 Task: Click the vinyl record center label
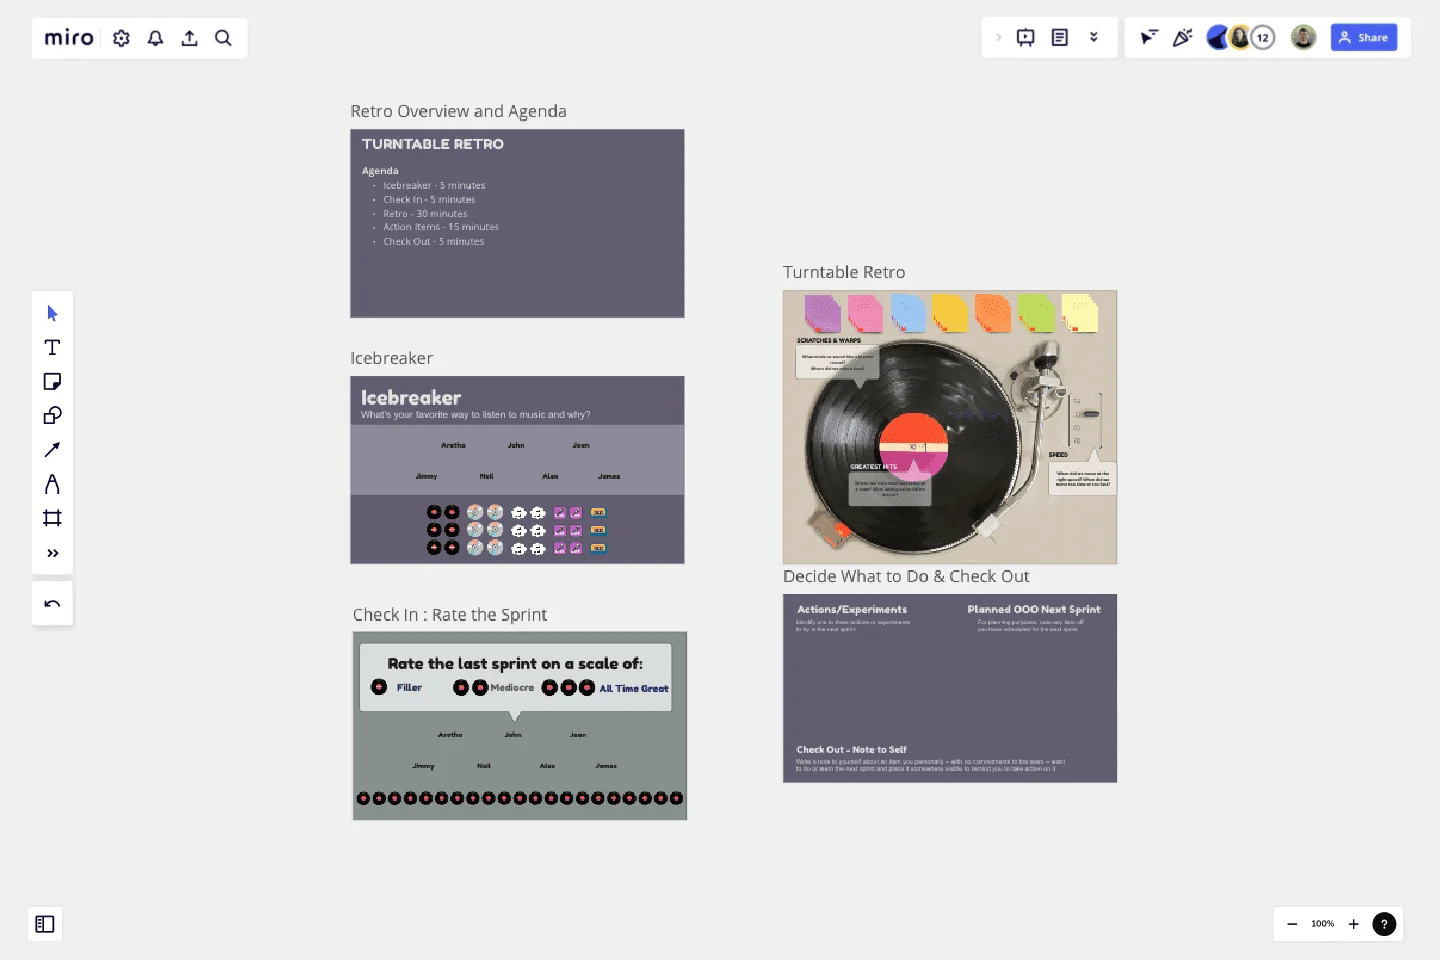coord(913,446)
